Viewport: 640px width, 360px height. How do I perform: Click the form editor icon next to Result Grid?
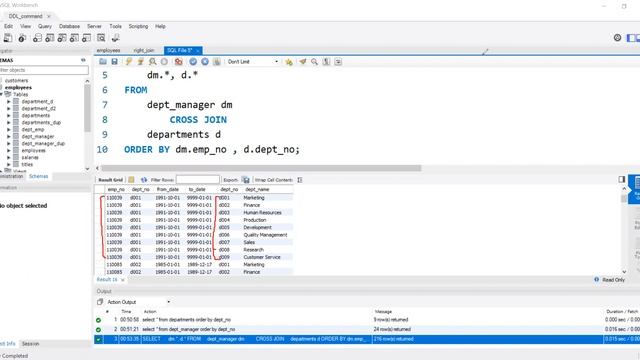coord(131,180)
